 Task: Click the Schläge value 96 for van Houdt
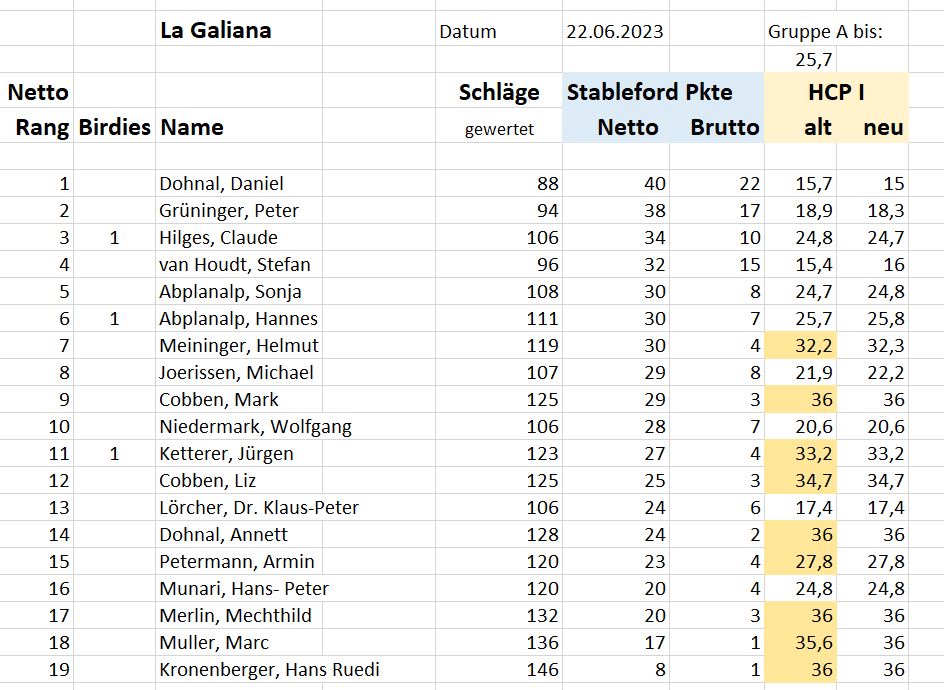point(547,265)
